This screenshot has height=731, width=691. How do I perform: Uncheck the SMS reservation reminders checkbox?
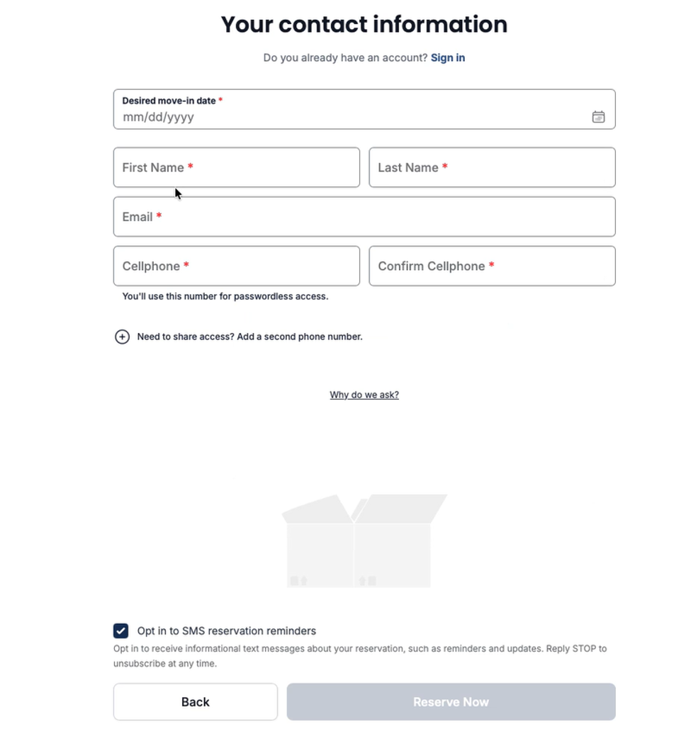pyautogui.click(x=121, y=631)
